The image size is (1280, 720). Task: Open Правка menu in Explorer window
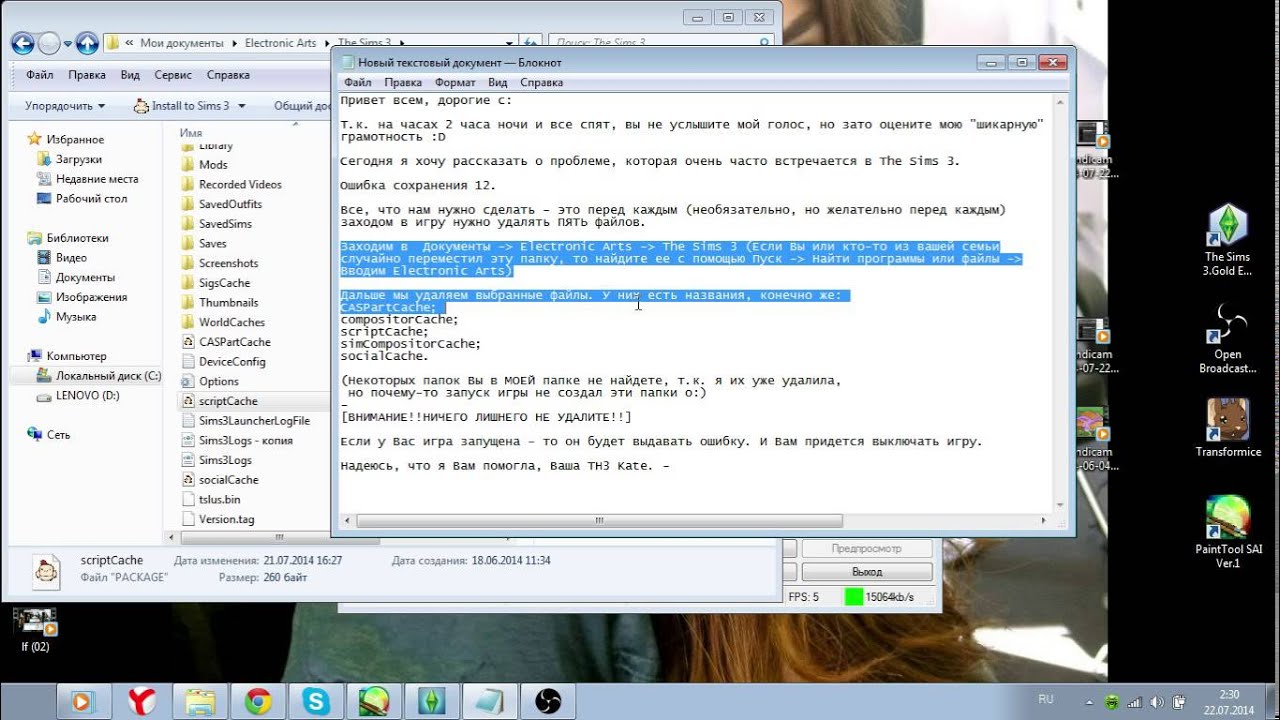coord(87,75)
